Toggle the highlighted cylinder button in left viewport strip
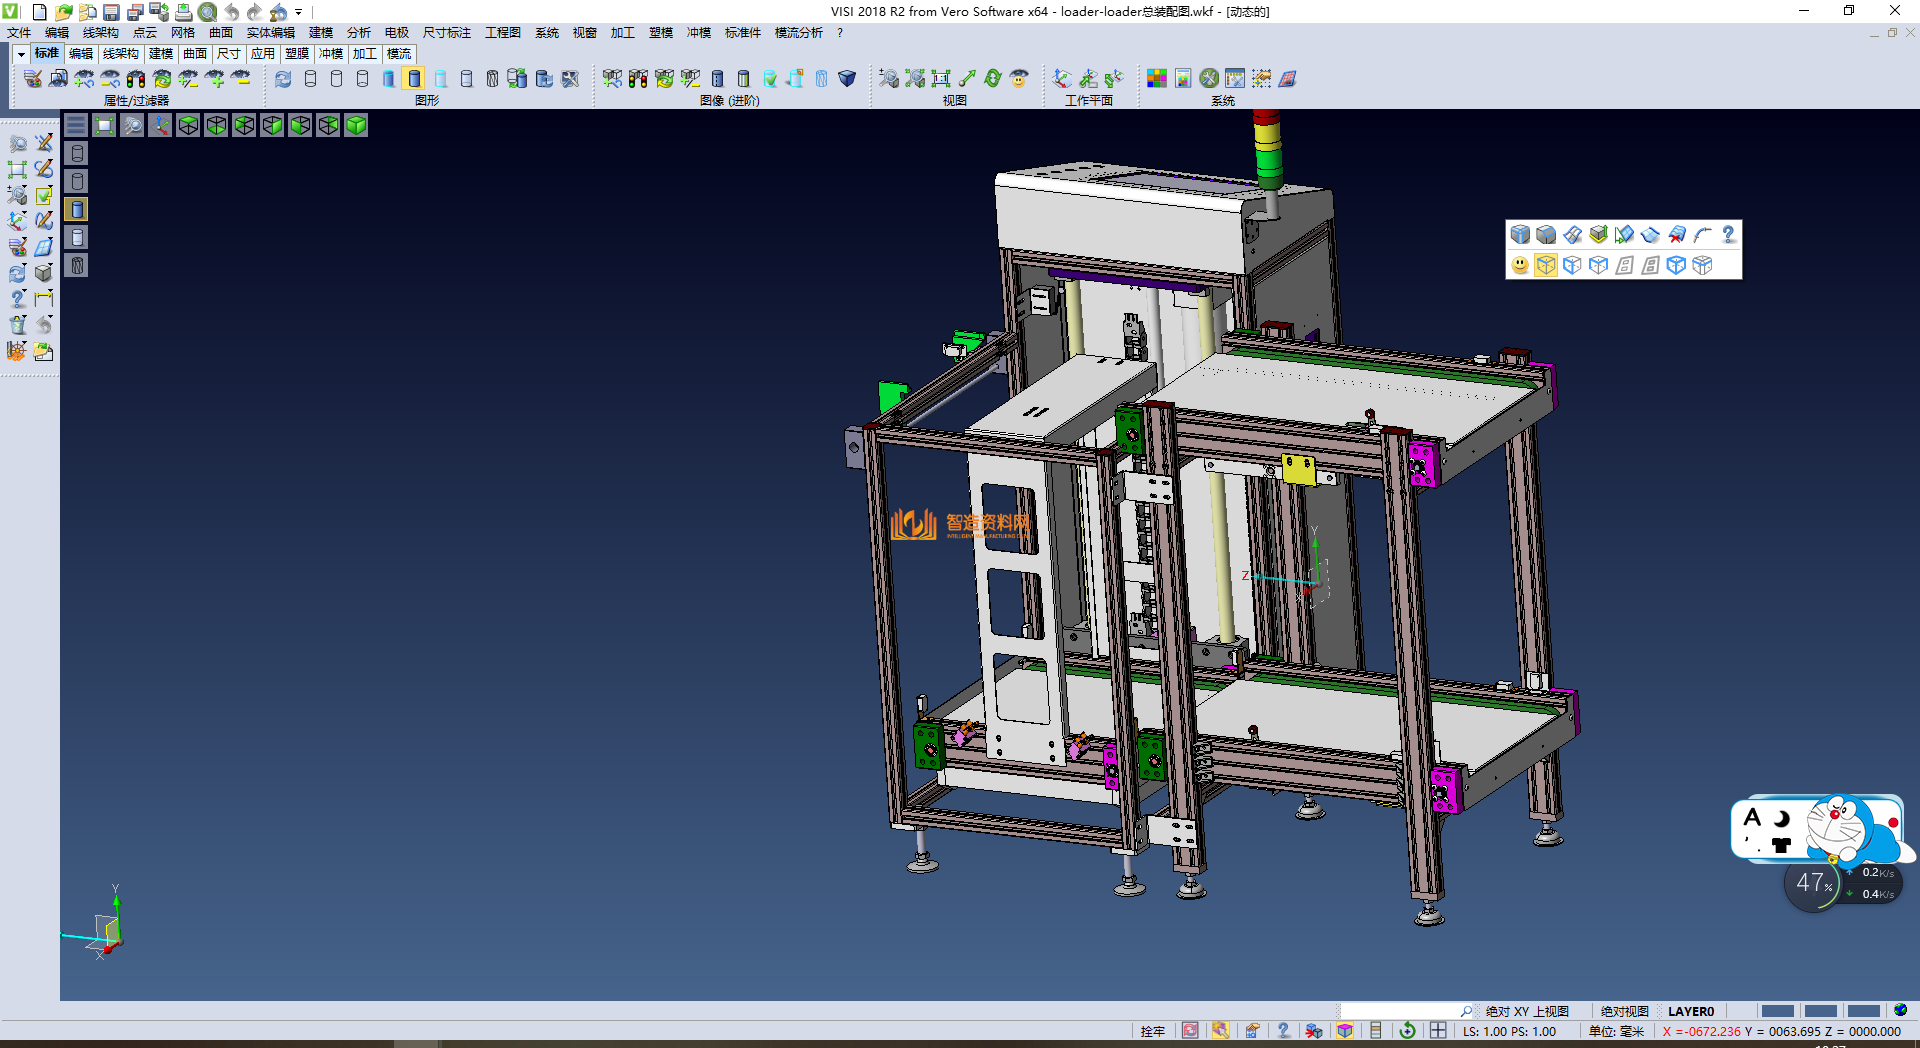The image size is (1920, 1048). click(x=77, y=209)
